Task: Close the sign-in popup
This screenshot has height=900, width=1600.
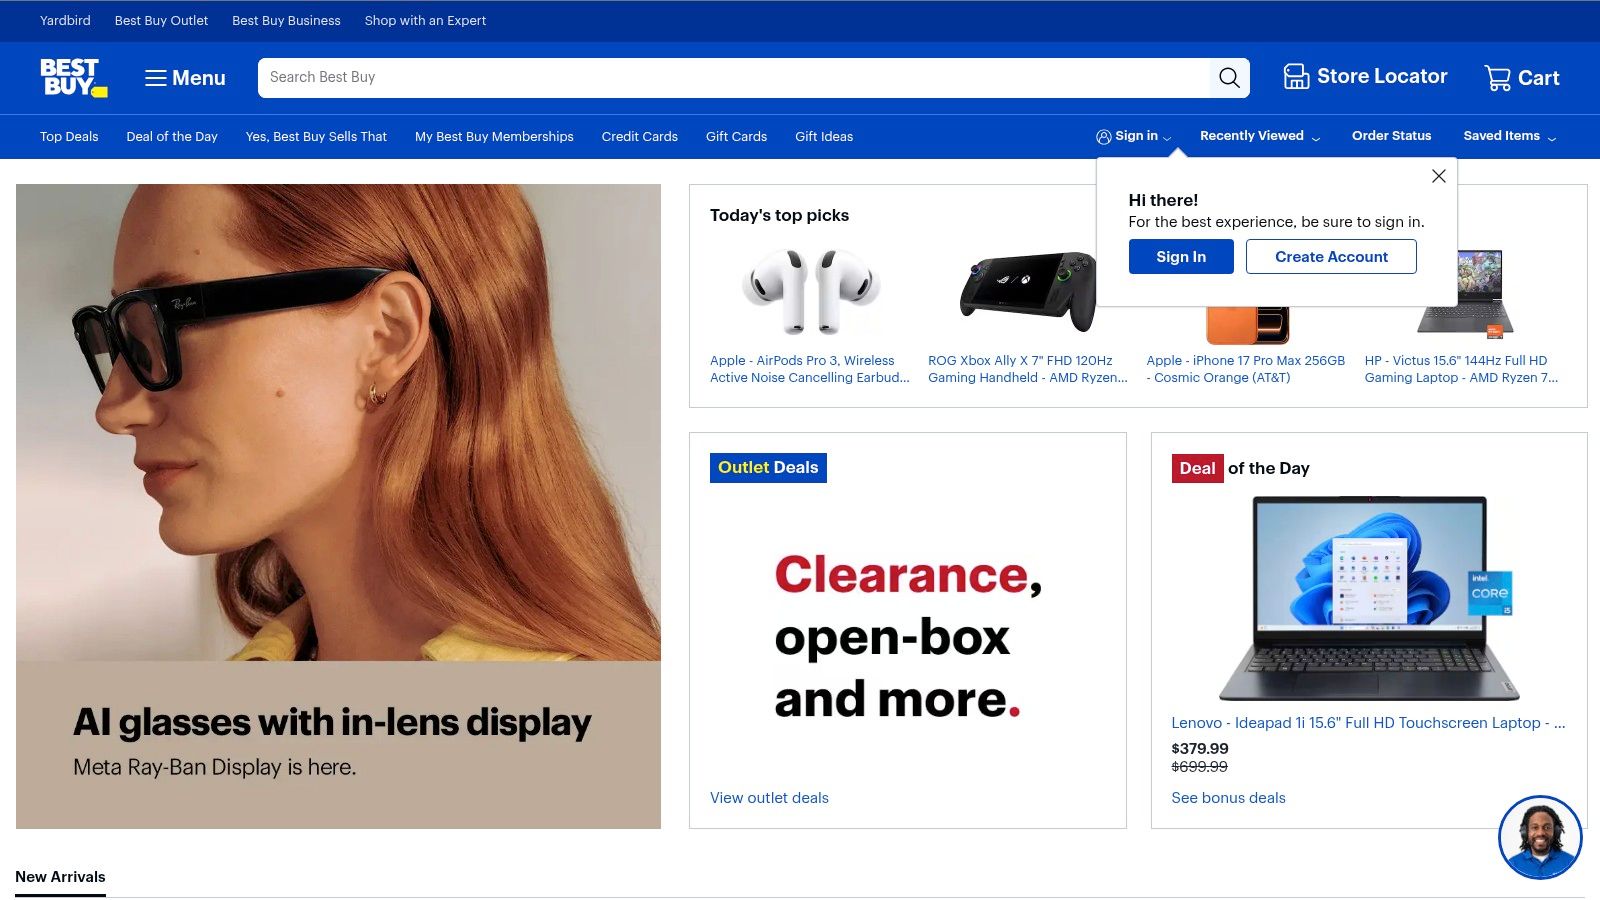Action: 1438,176
